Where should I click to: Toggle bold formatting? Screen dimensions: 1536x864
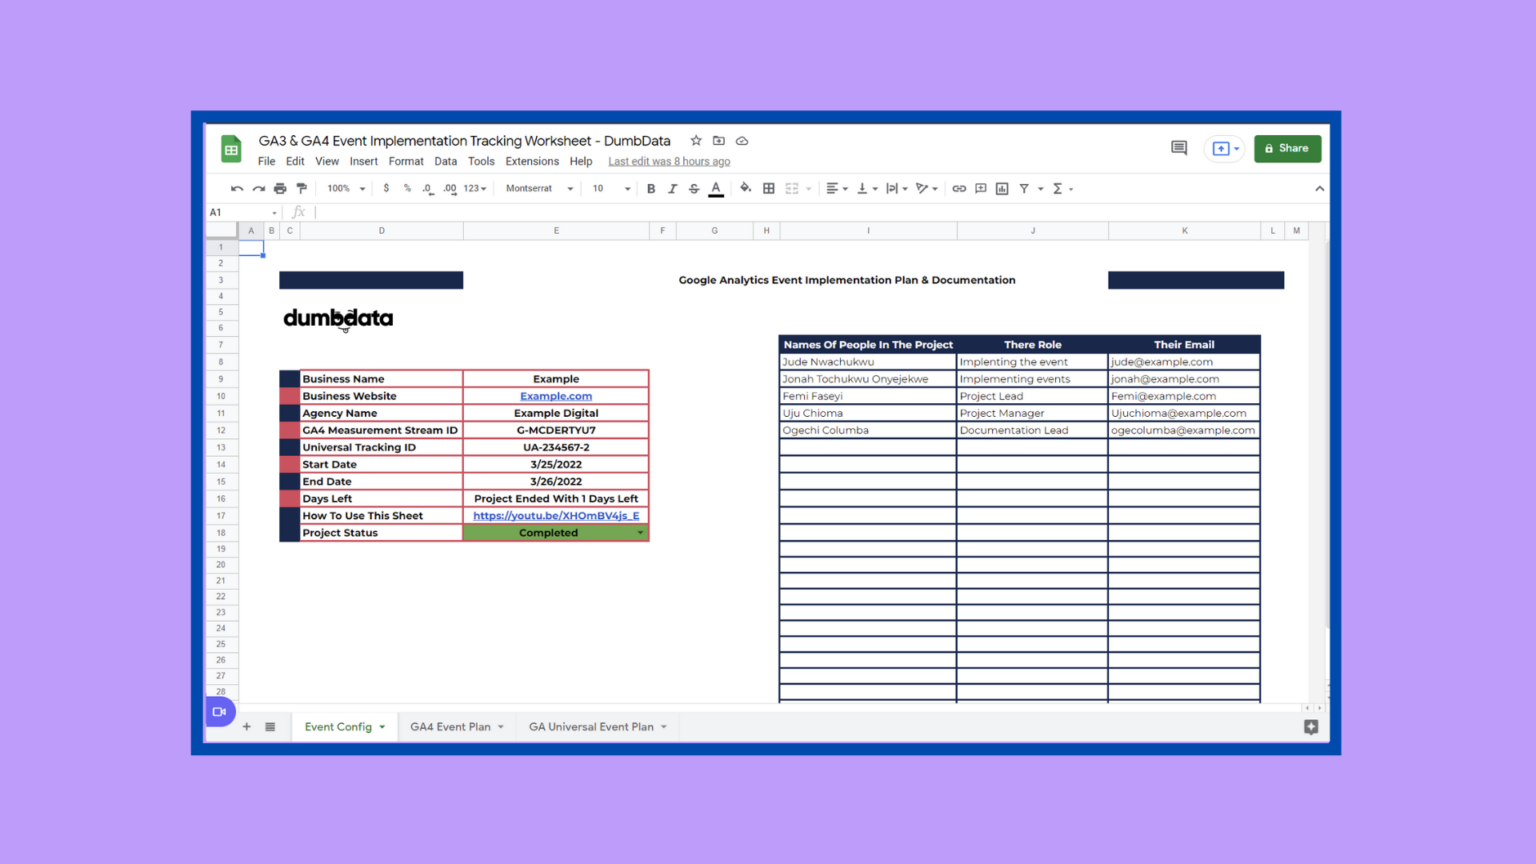[x=651, y=188]
